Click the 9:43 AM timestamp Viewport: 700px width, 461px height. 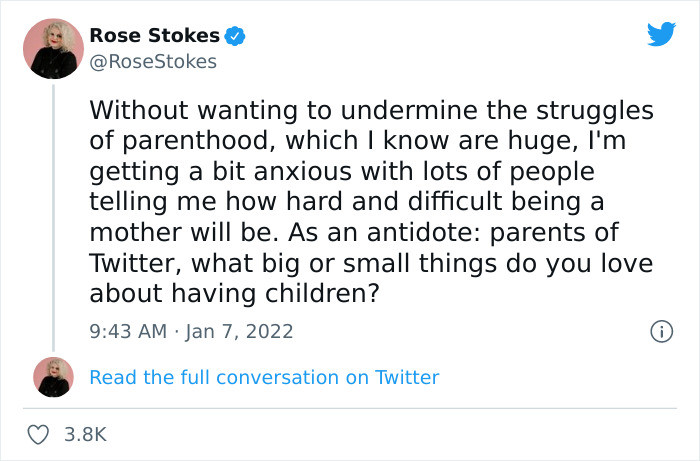click(127, 330)
